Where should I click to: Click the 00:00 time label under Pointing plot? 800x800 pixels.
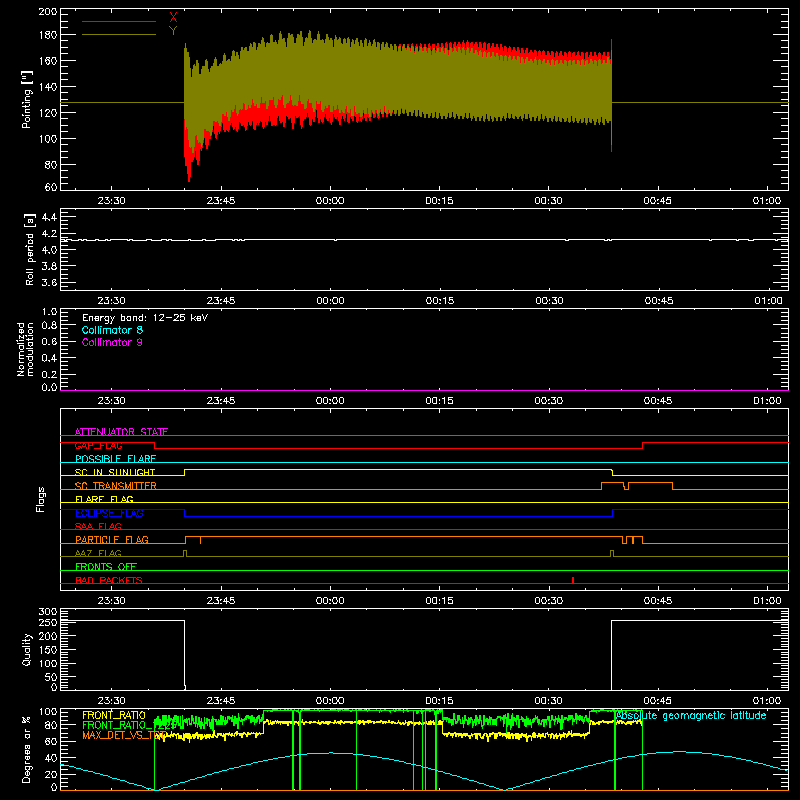(330, 201)
